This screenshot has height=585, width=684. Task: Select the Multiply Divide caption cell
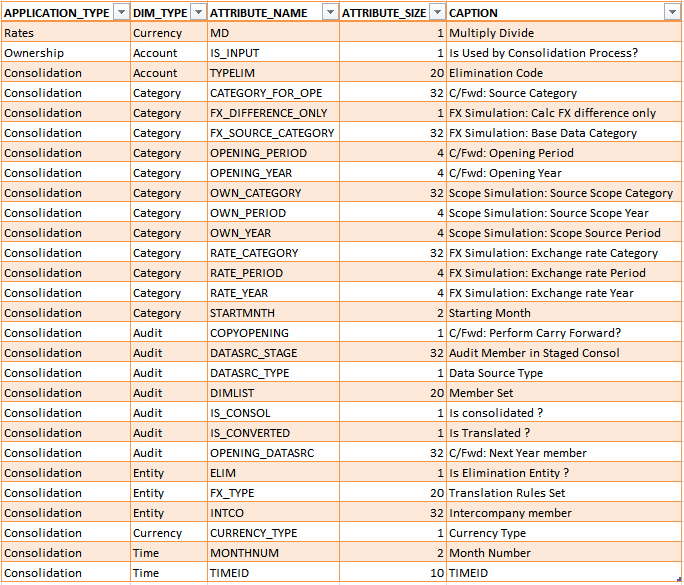(x=563, y=33)
